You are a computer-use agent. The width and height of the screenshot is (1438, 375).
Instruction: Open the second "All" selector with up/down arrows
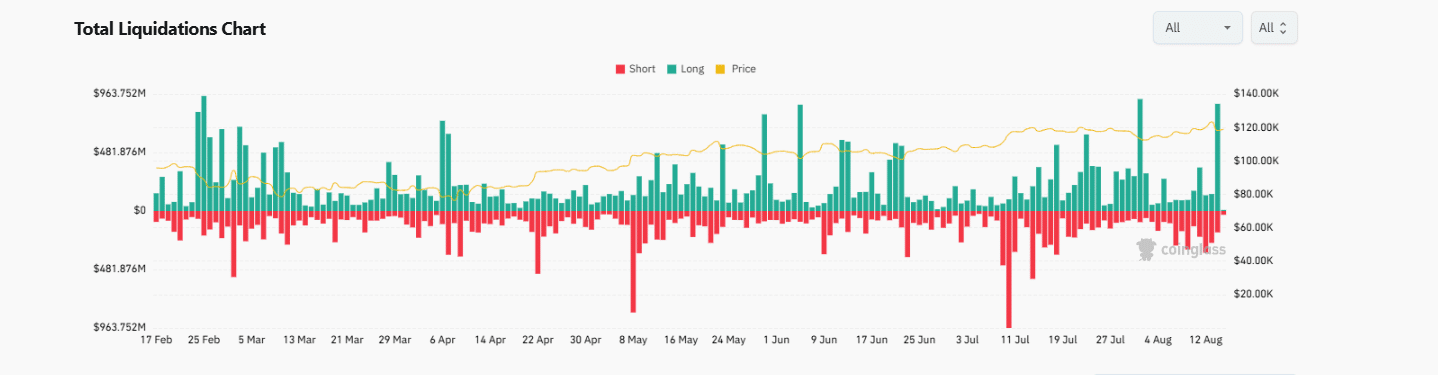click(x=1274, y=28)
